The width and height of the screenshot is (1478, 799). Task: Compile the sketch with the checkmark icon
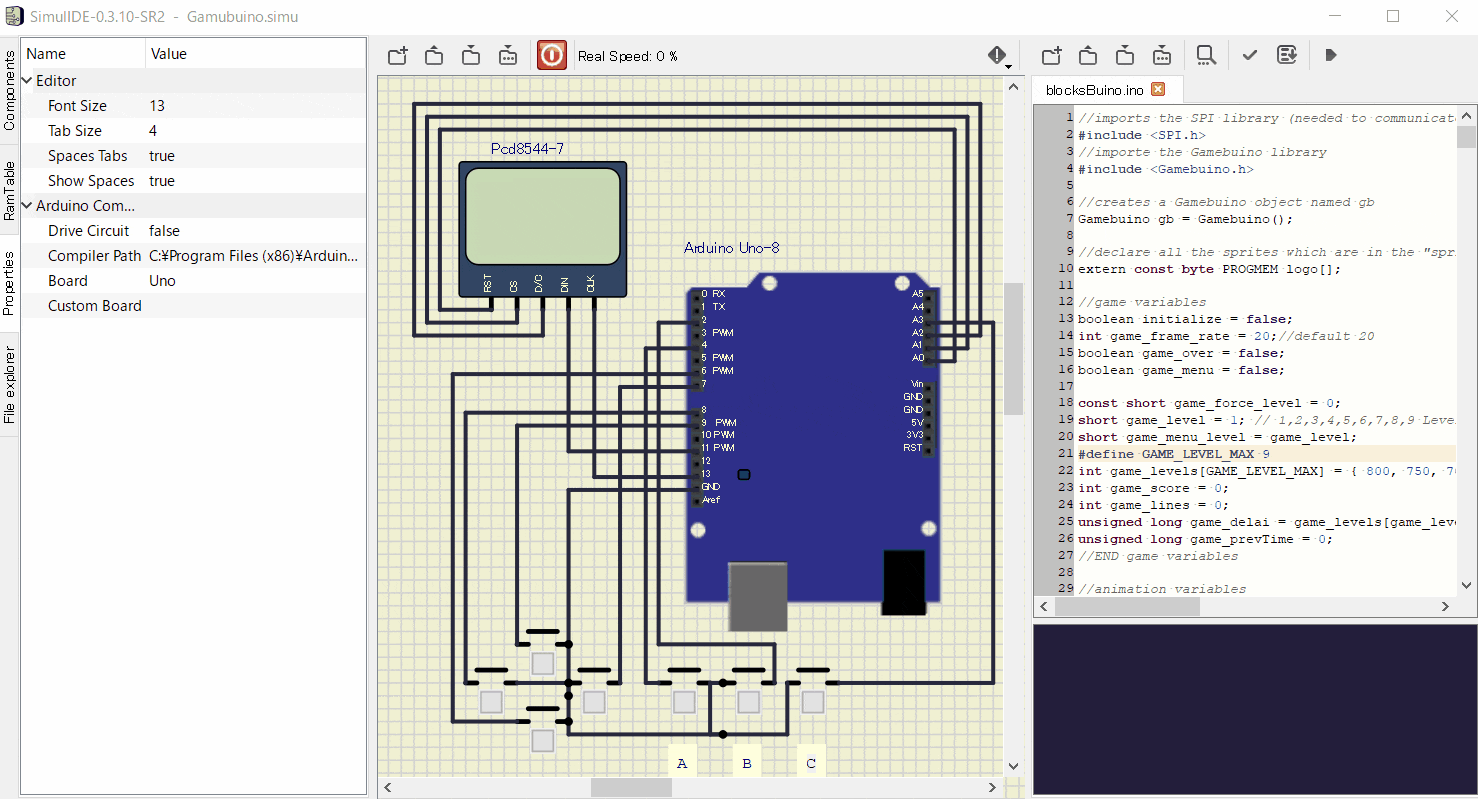[1249, 55]
